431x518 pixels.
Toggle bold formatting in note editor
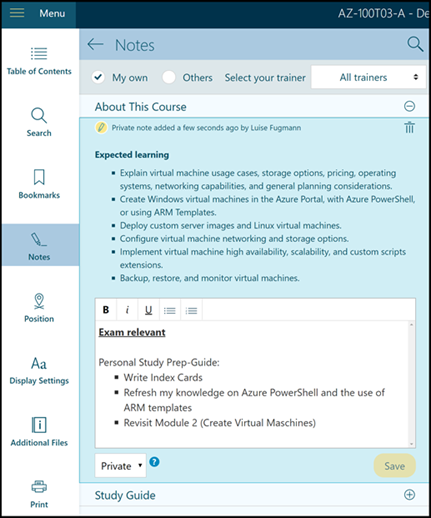106,310
